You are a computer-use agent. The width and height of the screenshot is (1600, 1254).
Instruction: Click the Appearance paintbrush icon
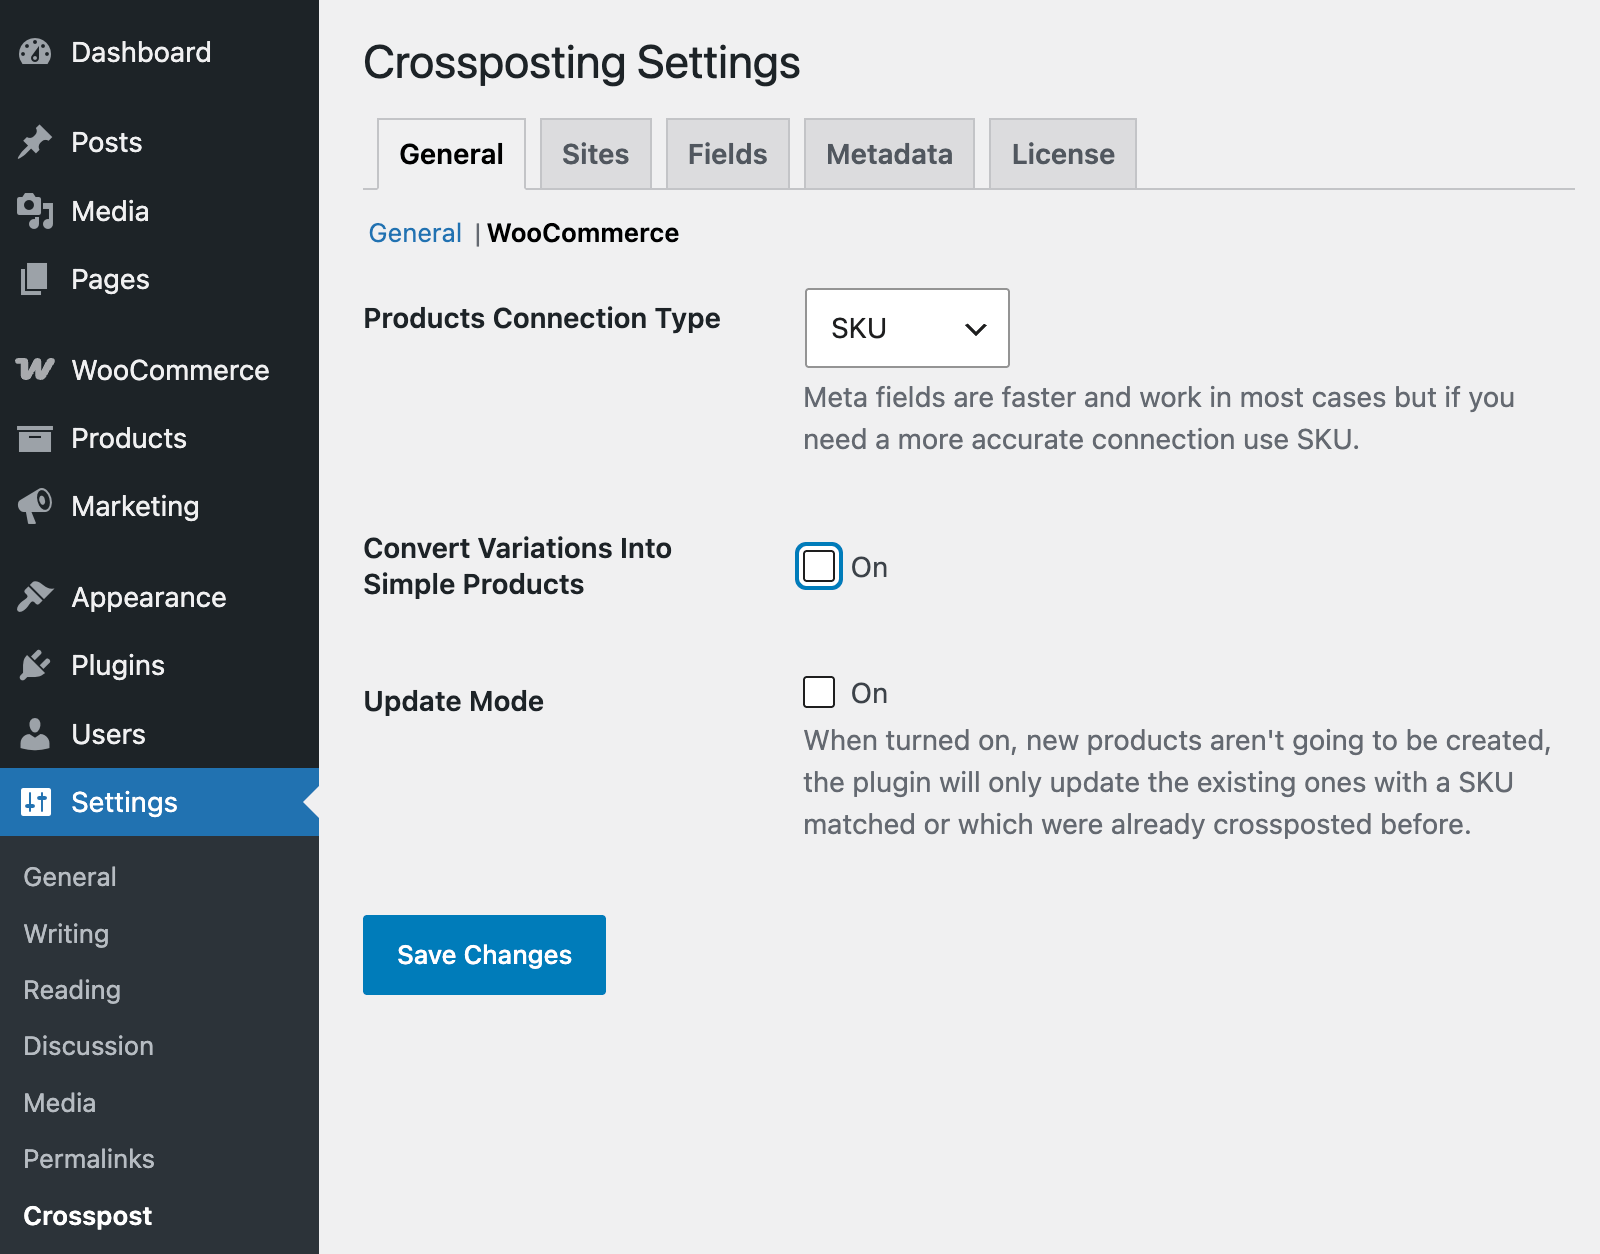coord(35,597)
